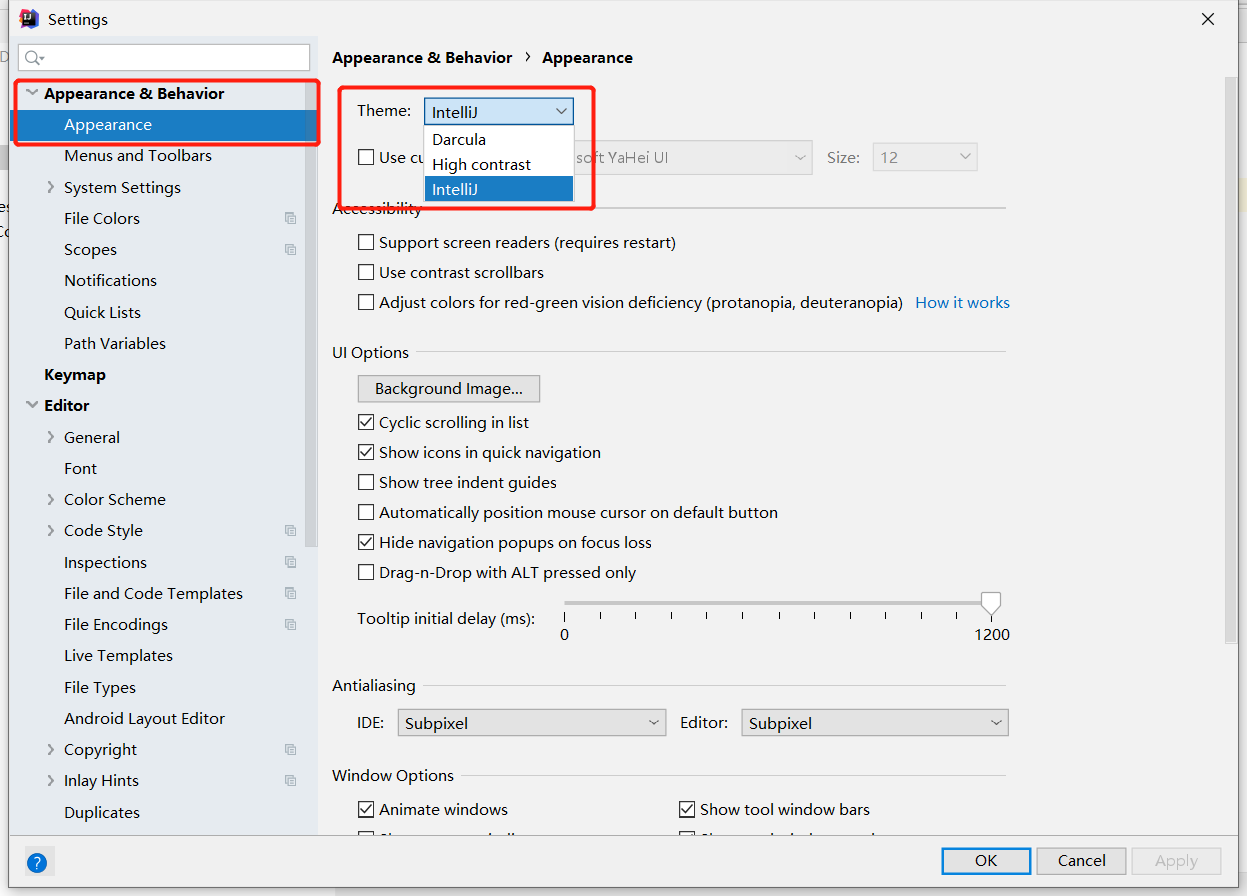Toggle Adjust colors for red-green vision deficiency
The height and width of the screenshot is (896, 1247).
(x=366, y=302)
